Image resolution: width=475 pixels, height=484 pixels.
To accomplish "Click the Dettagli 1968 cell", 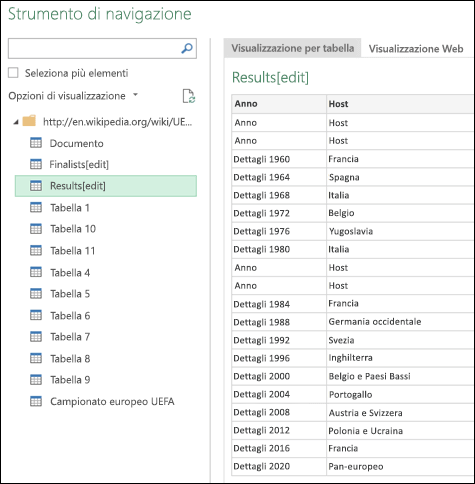I will tap(279, 195).
